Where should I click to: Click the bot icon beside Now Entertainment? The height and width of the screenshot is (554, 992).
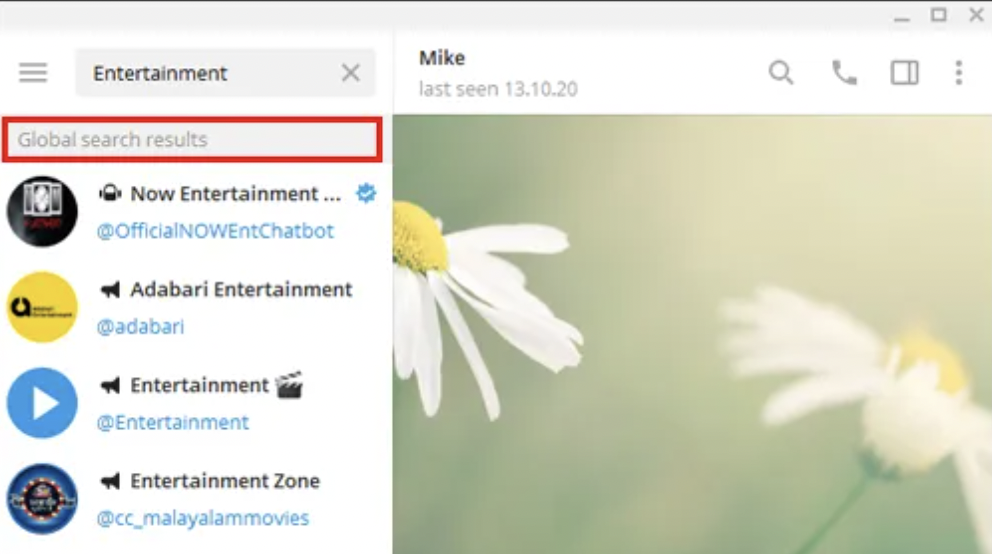110,193
